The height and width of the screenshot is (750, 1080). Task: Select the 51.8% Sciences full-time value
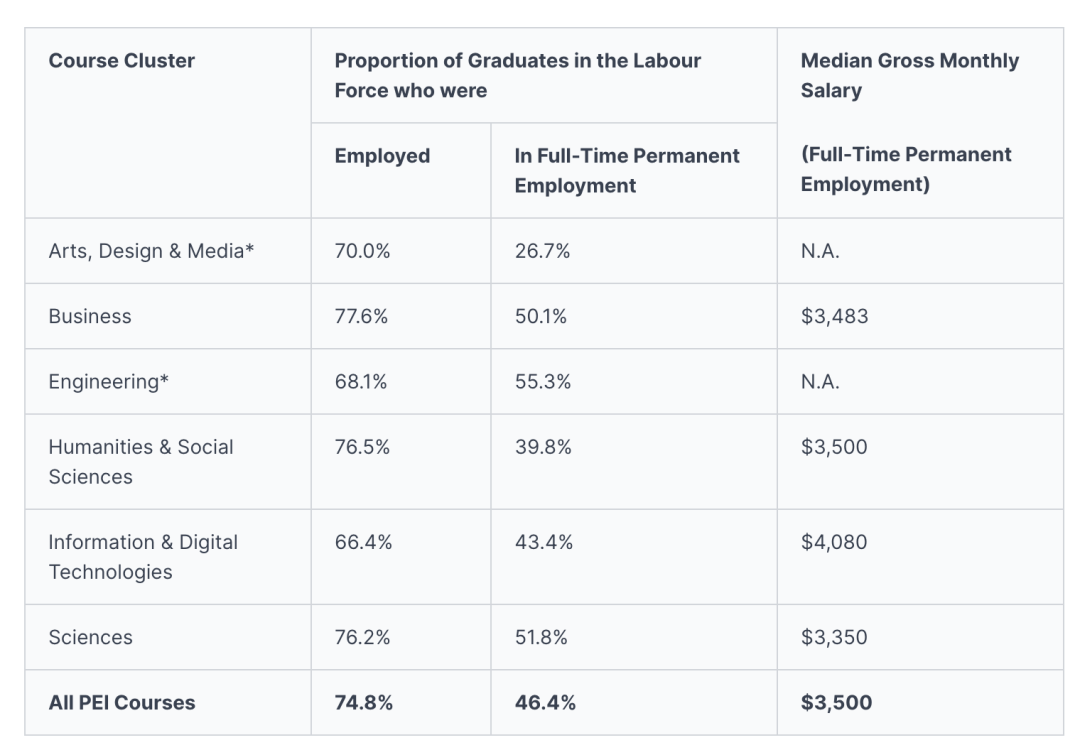[x=541, y=637]
